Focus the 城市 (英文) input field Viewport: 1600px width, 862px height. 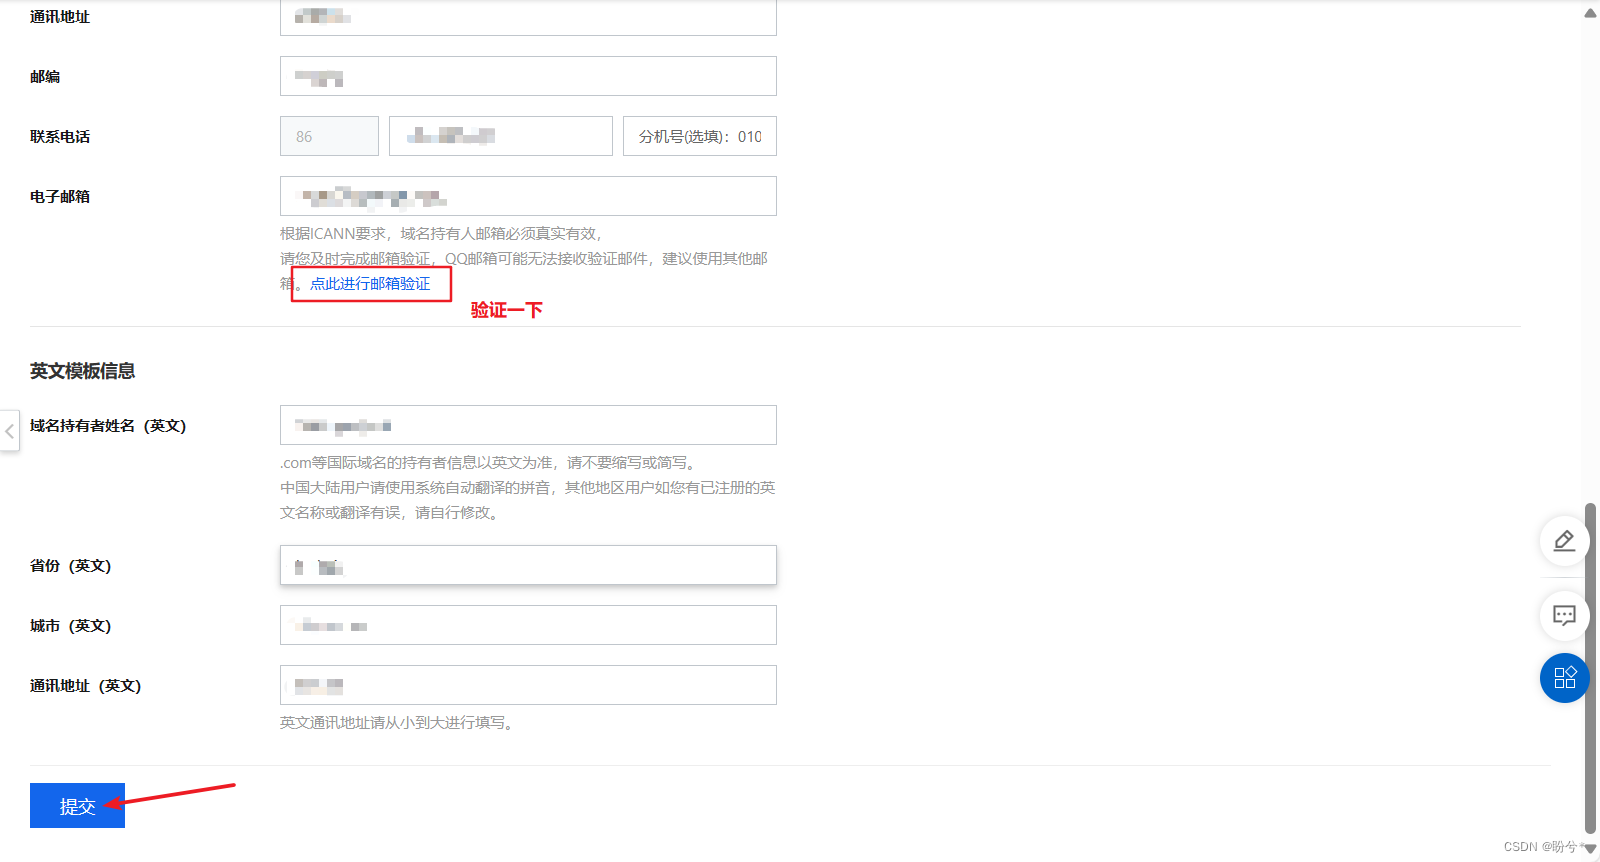[x=528, y=625]
